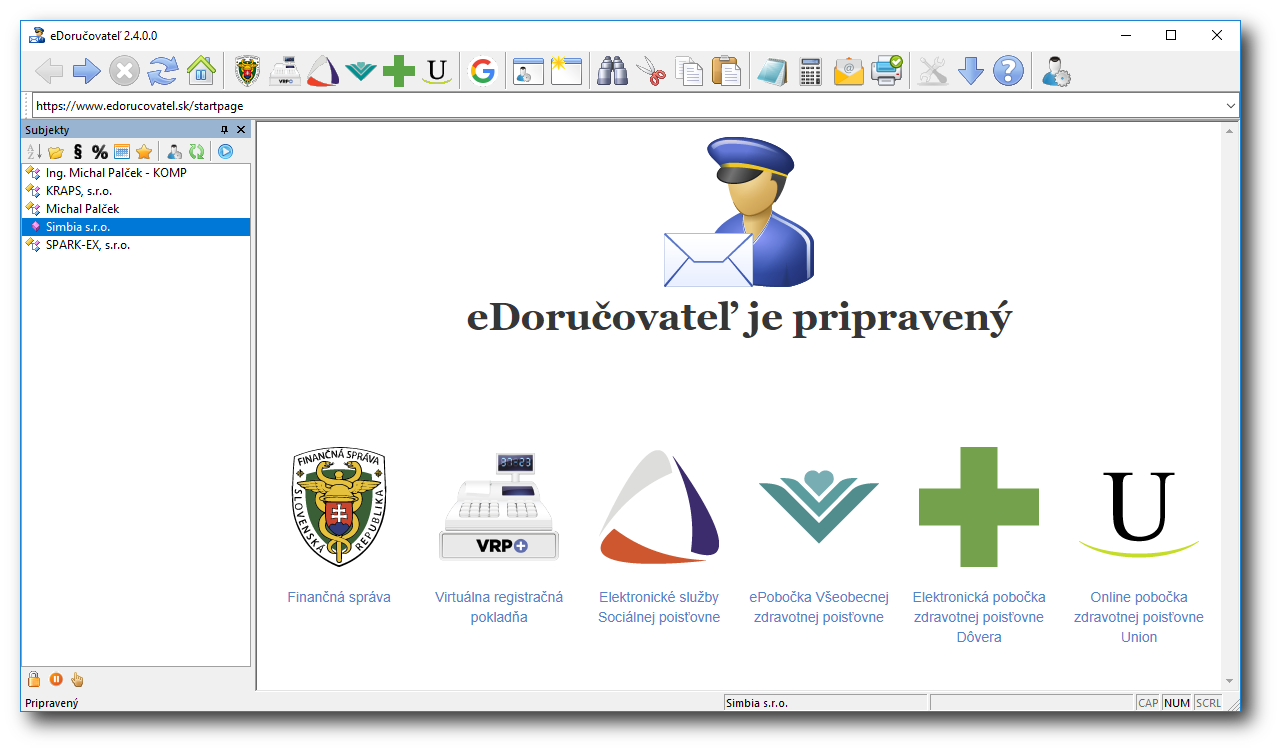Open the blue notepad icon

(772, 71)
